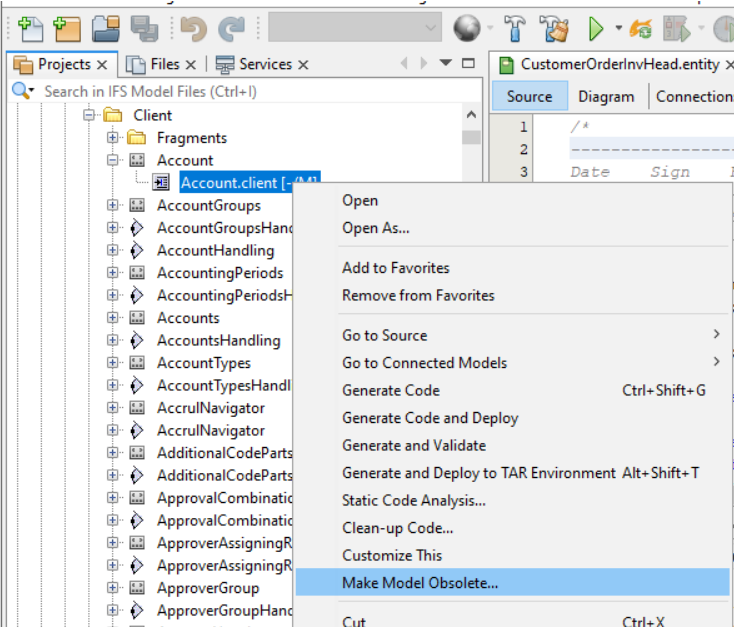Screen dimensions: 739x631
Task: Open the empty configuration combo box
Action: point(355,29)
